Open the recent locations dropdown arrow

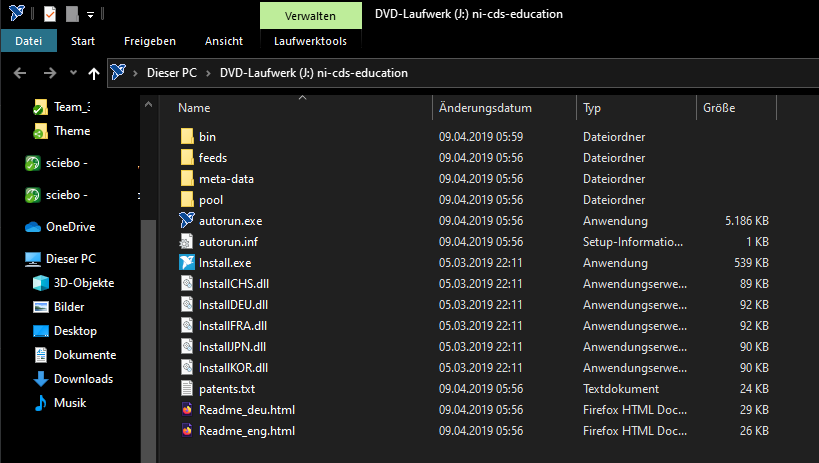click(x=73, y=73)
